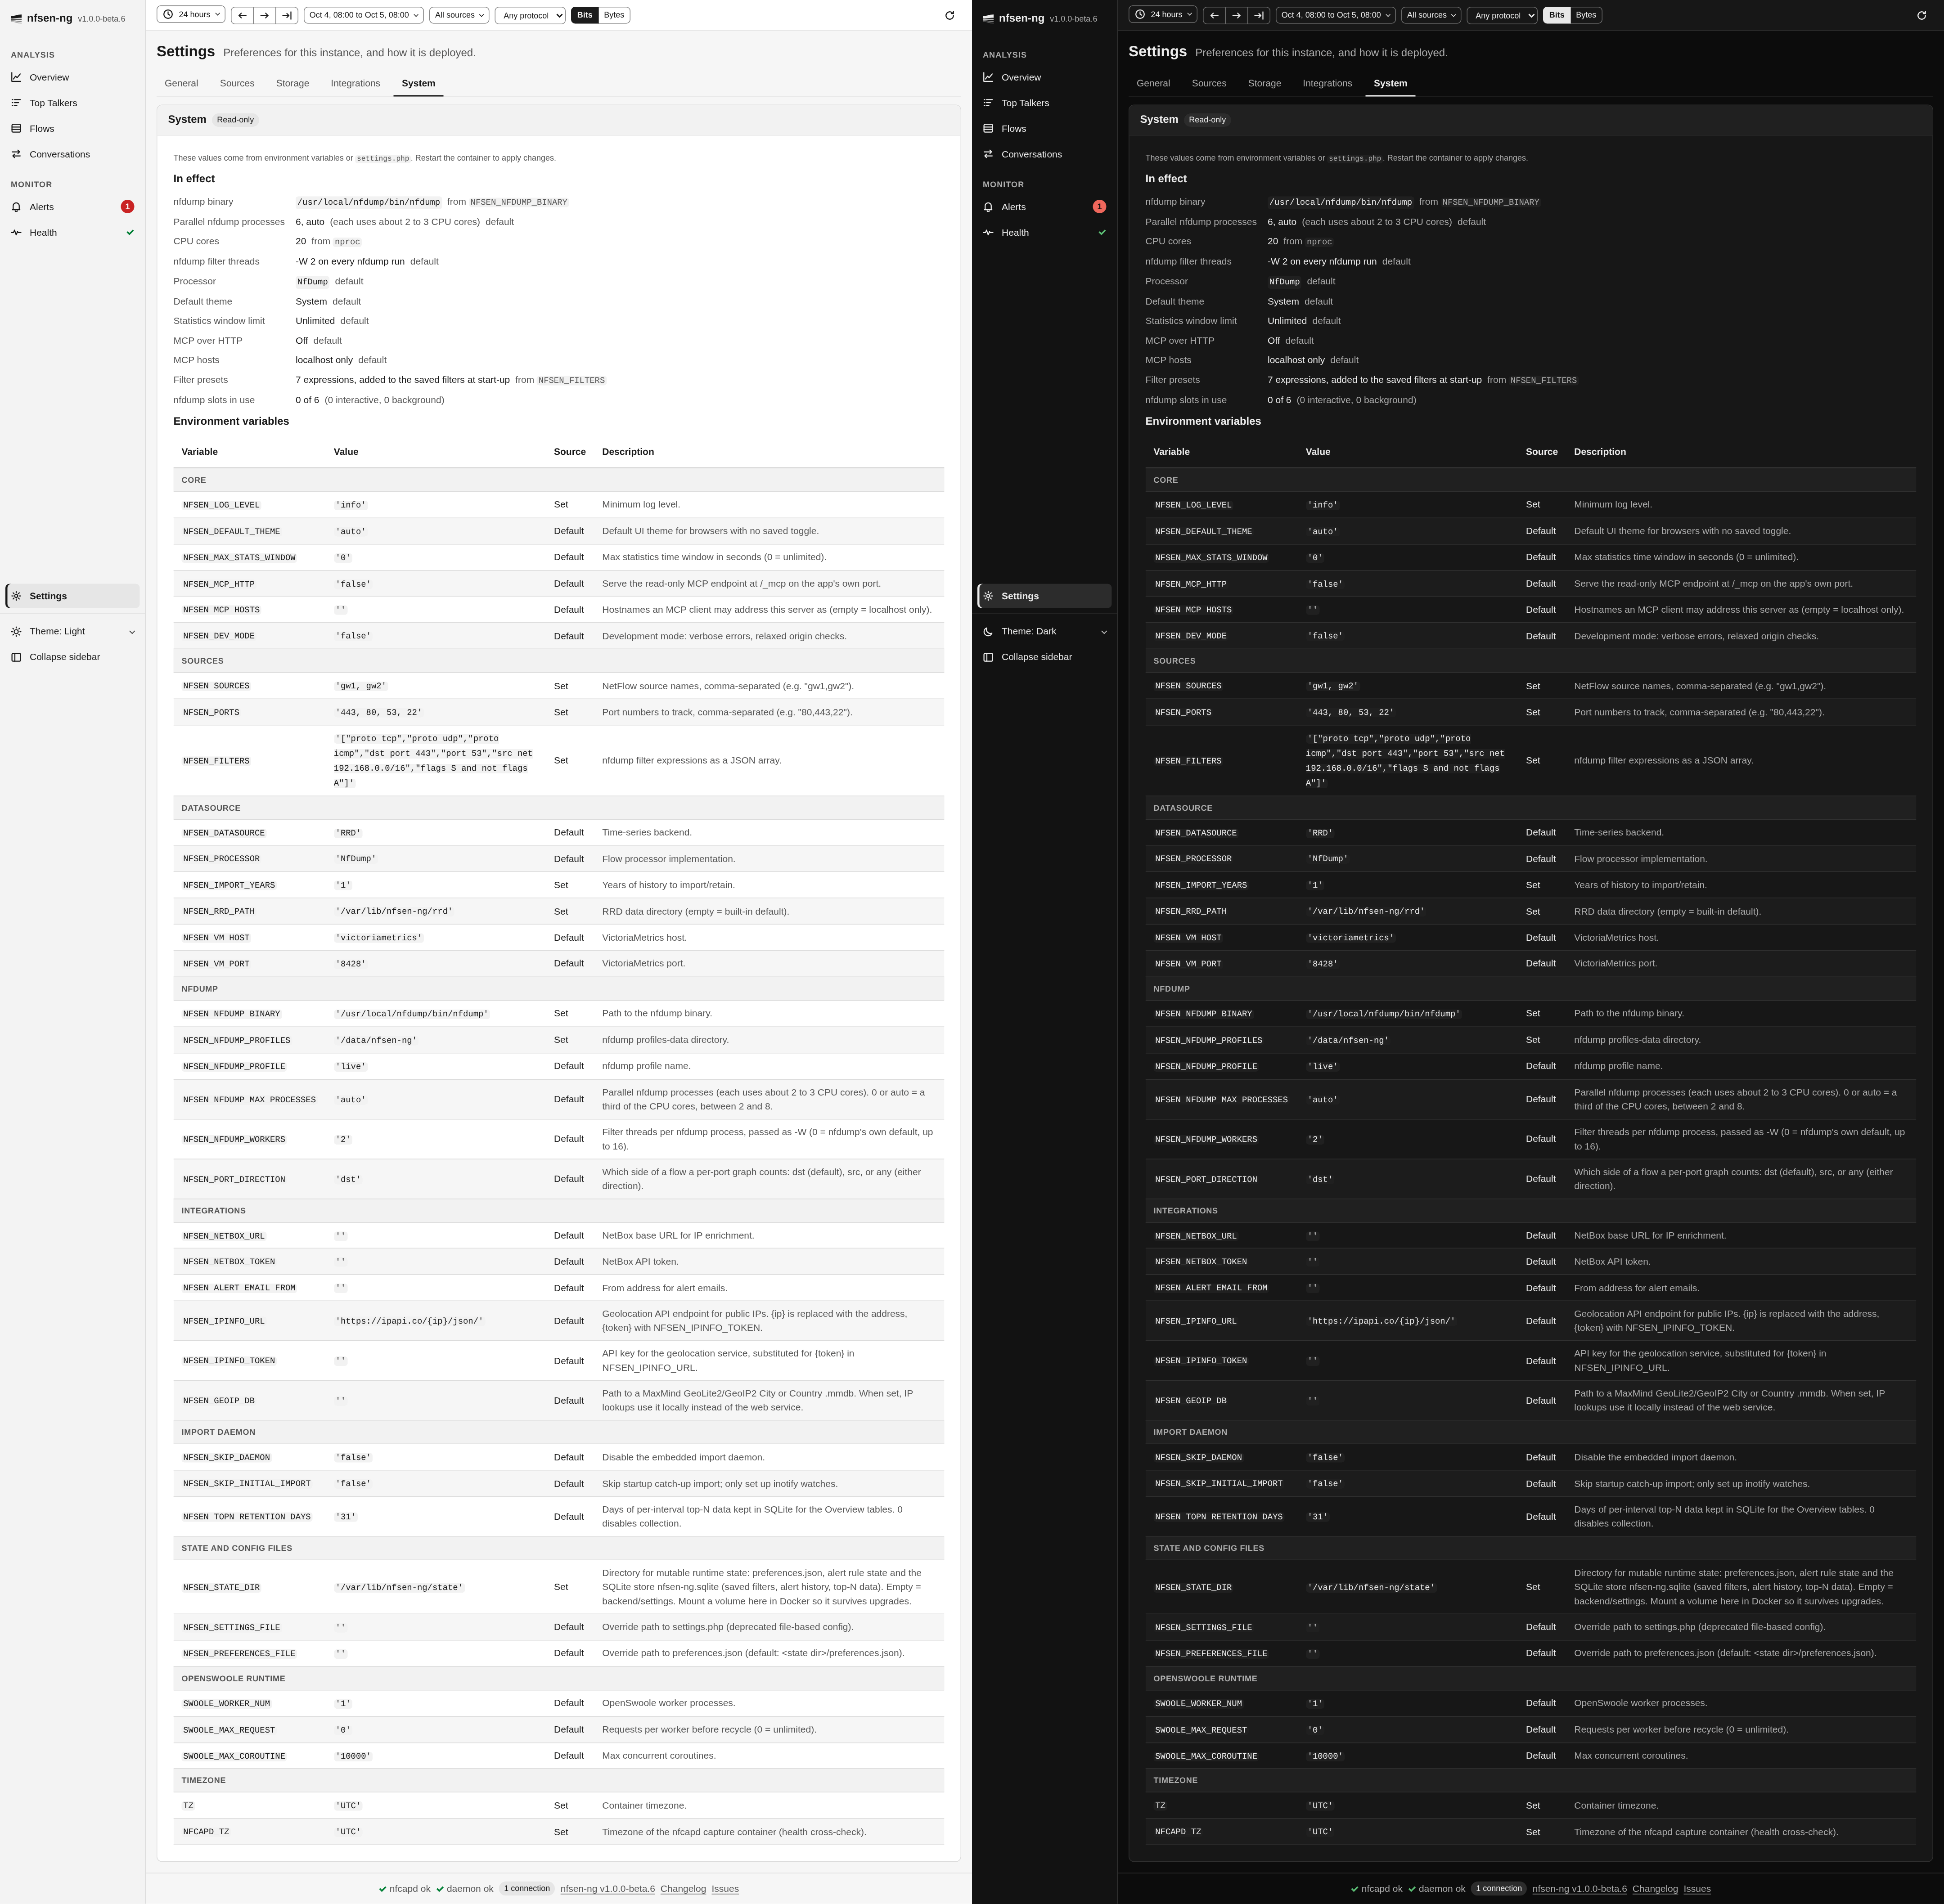The width and height of the screenshot is (1944, 1904).
Task: Click NFSEN_LOG_LEVEL variable in light table
Action: pyautogui.click(x=221, y=505)
